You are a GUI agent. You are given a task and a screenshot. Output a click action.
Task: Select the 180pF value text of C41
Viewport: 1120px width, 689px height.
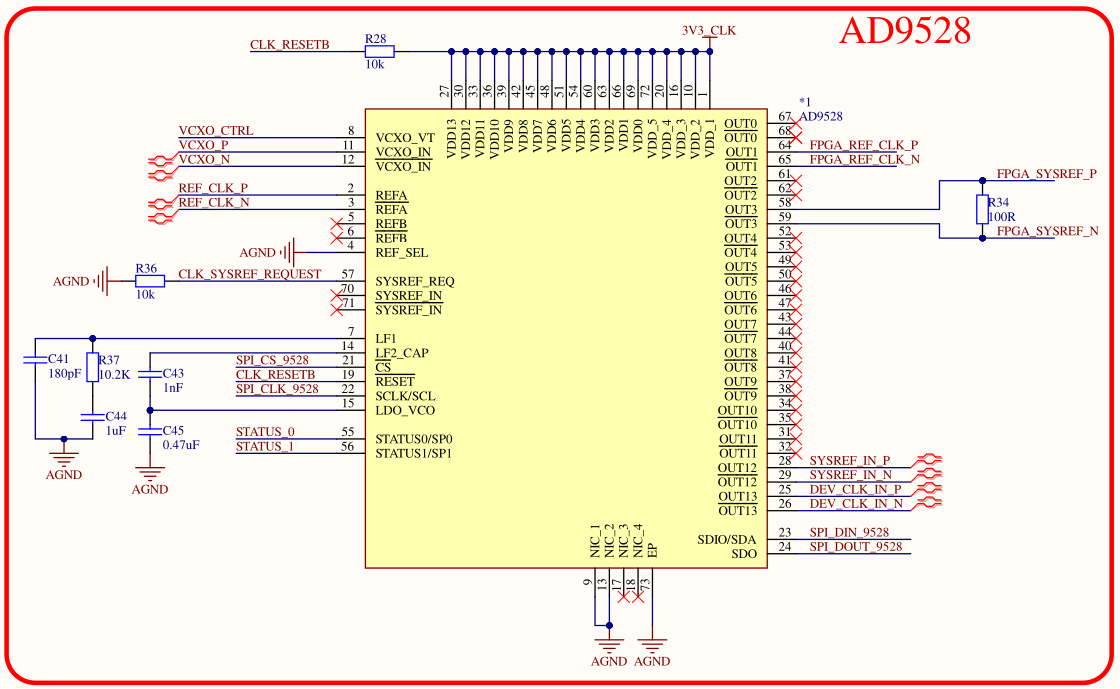(x=64, y=373)
